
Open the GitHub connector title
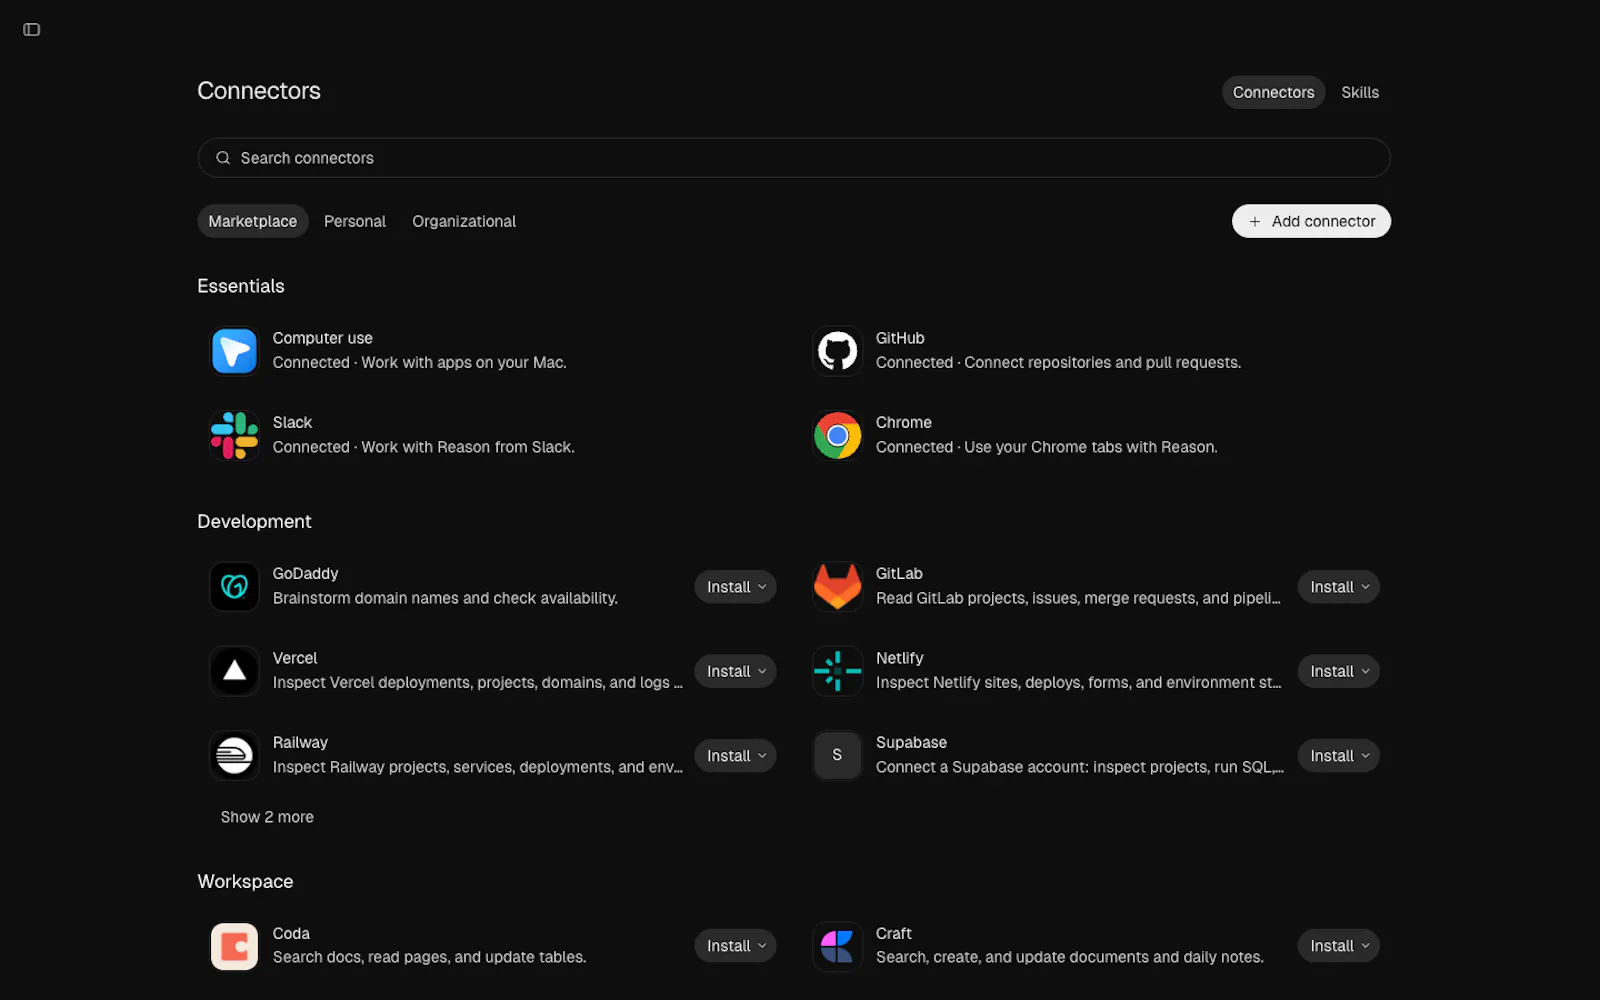coord(900,338)
